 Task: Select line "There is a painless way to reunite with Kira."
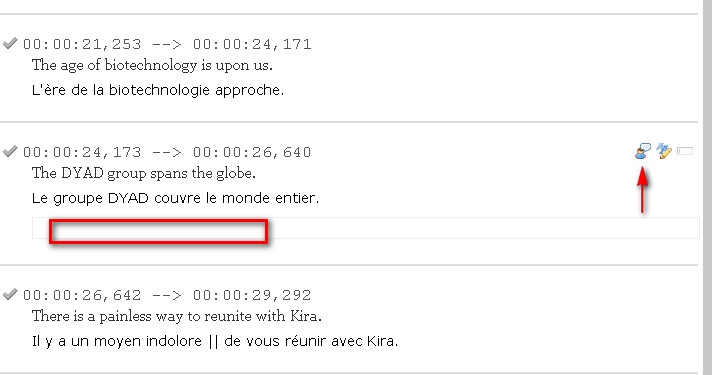pyautogui.click(x=177, y=316)
